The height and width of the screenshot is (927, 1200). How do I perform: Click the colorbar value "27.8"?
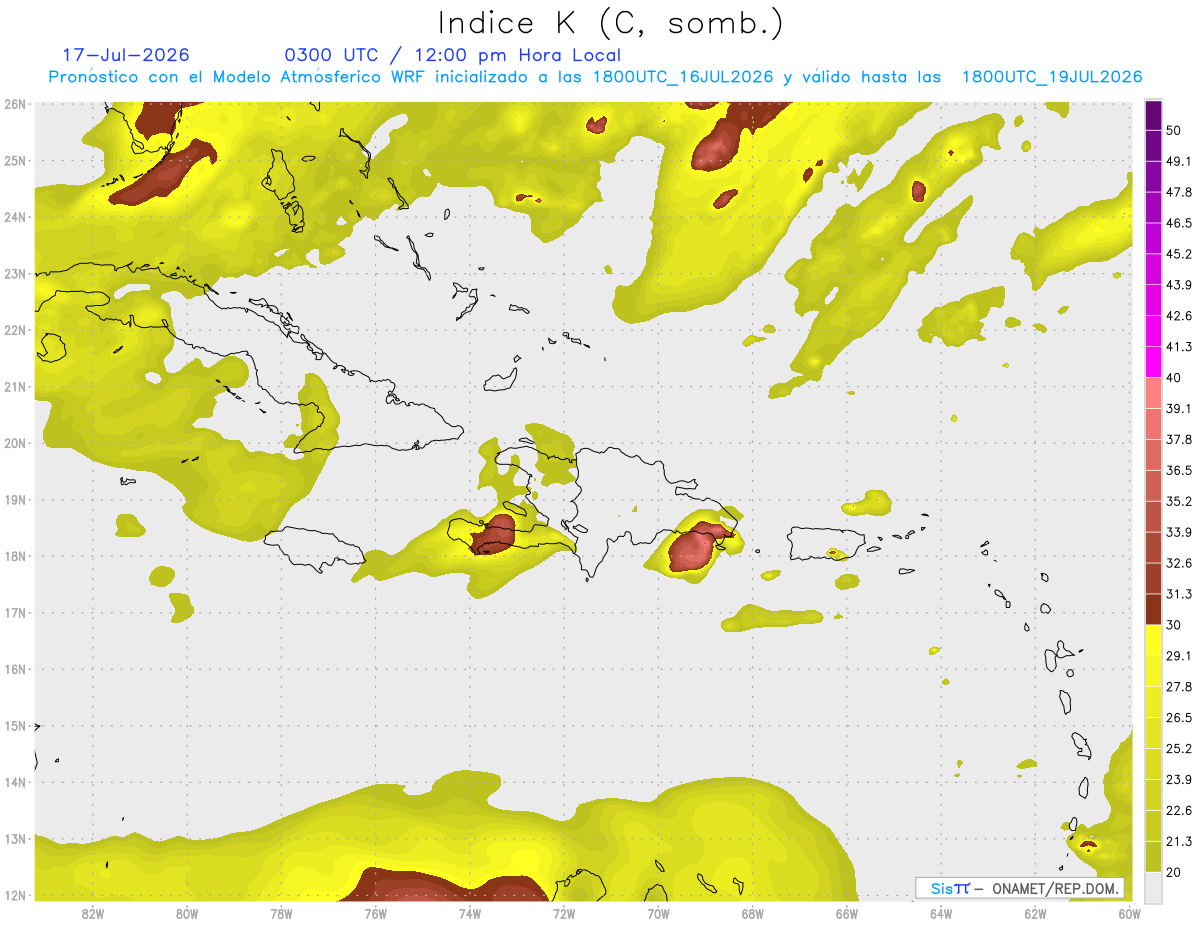tap(1179, 687)
